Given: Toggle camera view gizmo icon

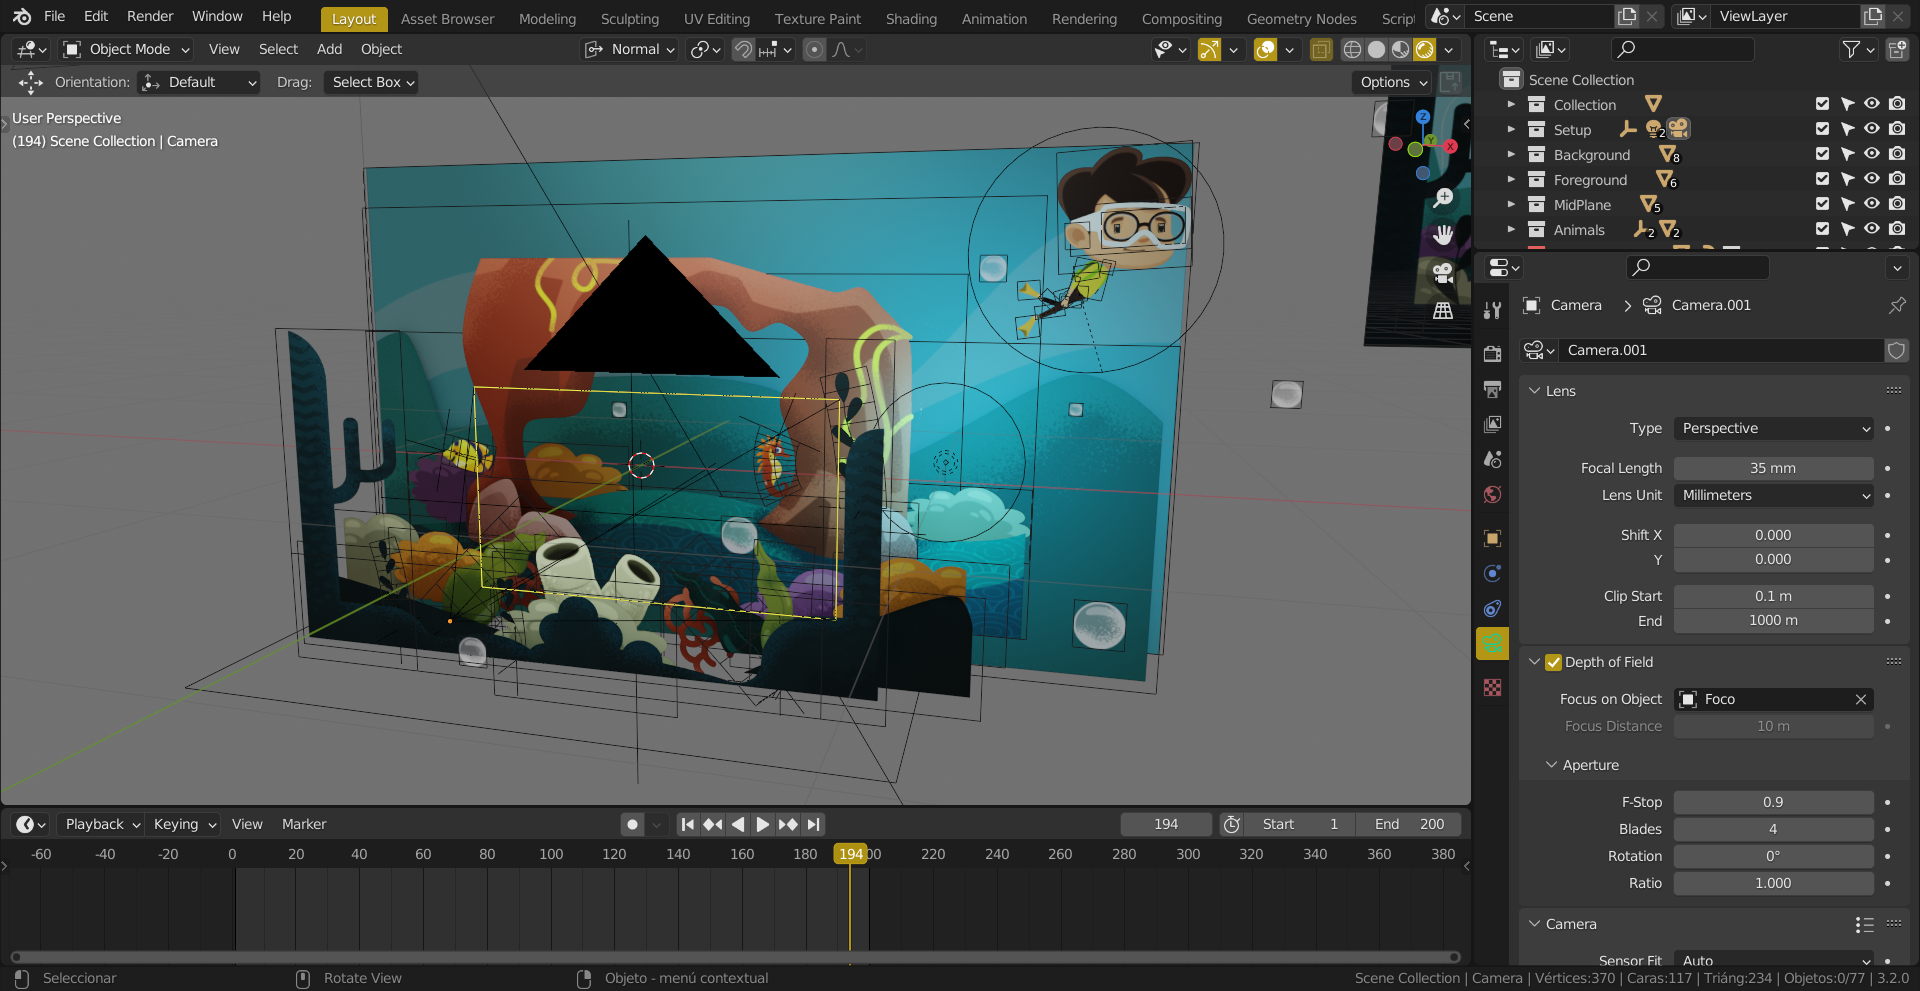Looking at the screenshot, I should 1443,273.
